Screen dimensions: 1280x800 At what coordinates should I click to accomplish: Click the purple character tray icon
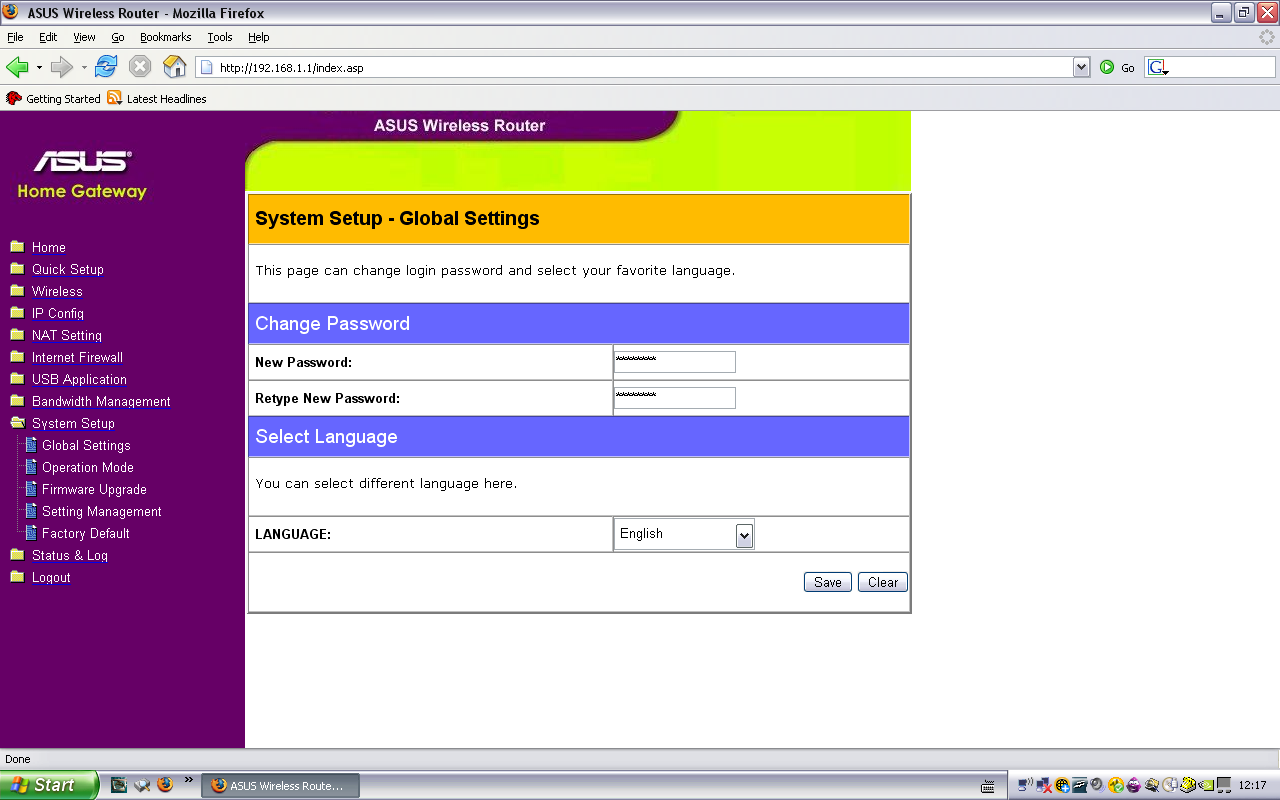click(x=1133, y=785)
